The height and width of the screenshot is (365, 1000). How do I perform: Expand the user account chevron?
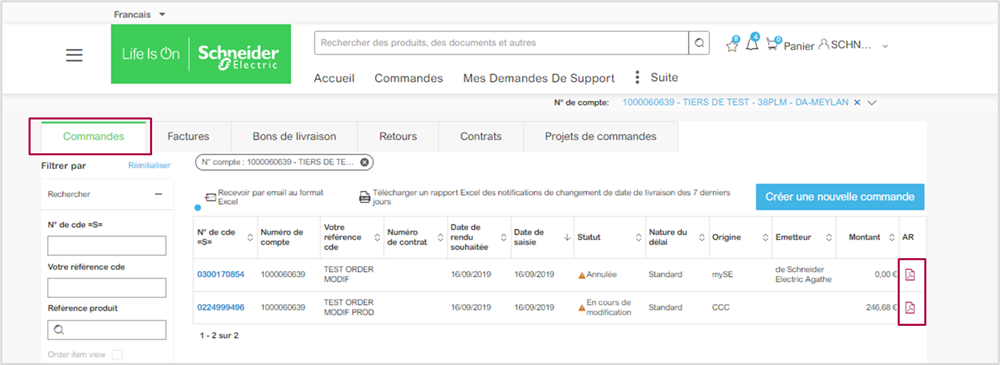(885, 46)
